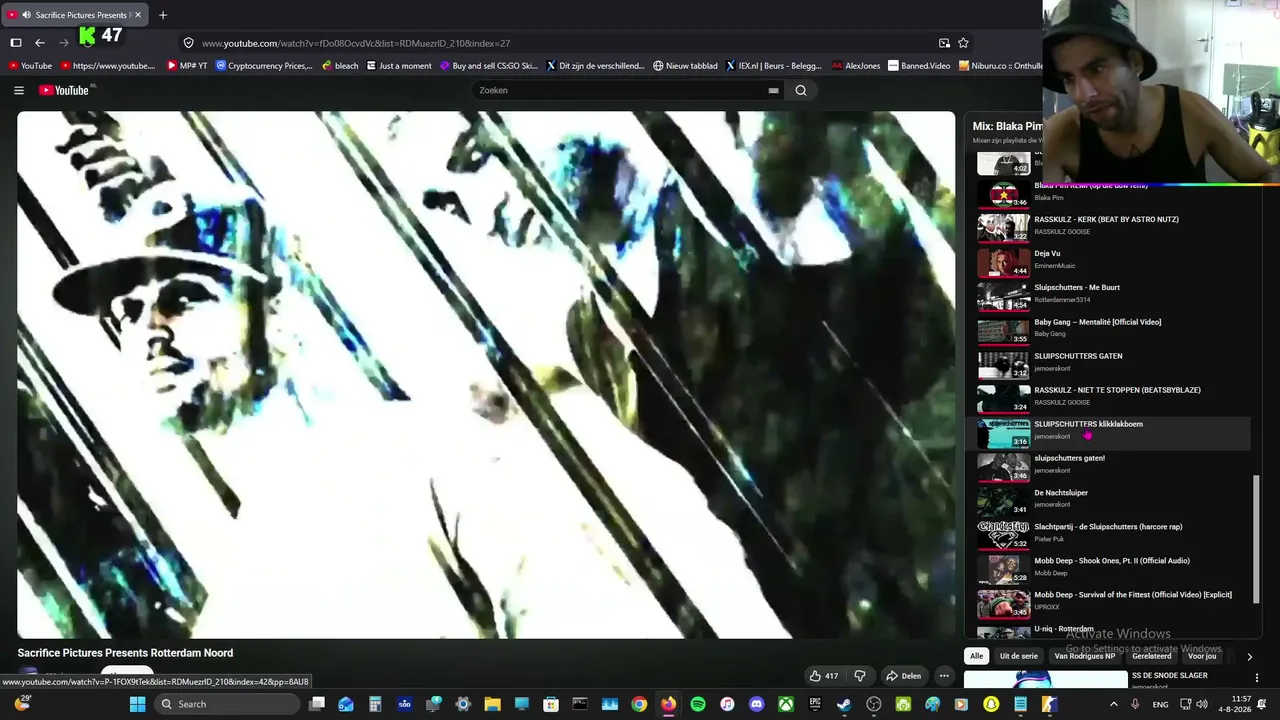Show hidden system tray icons
The height and width of the screenshot is (720, 1280).
tap(1114, 704)
